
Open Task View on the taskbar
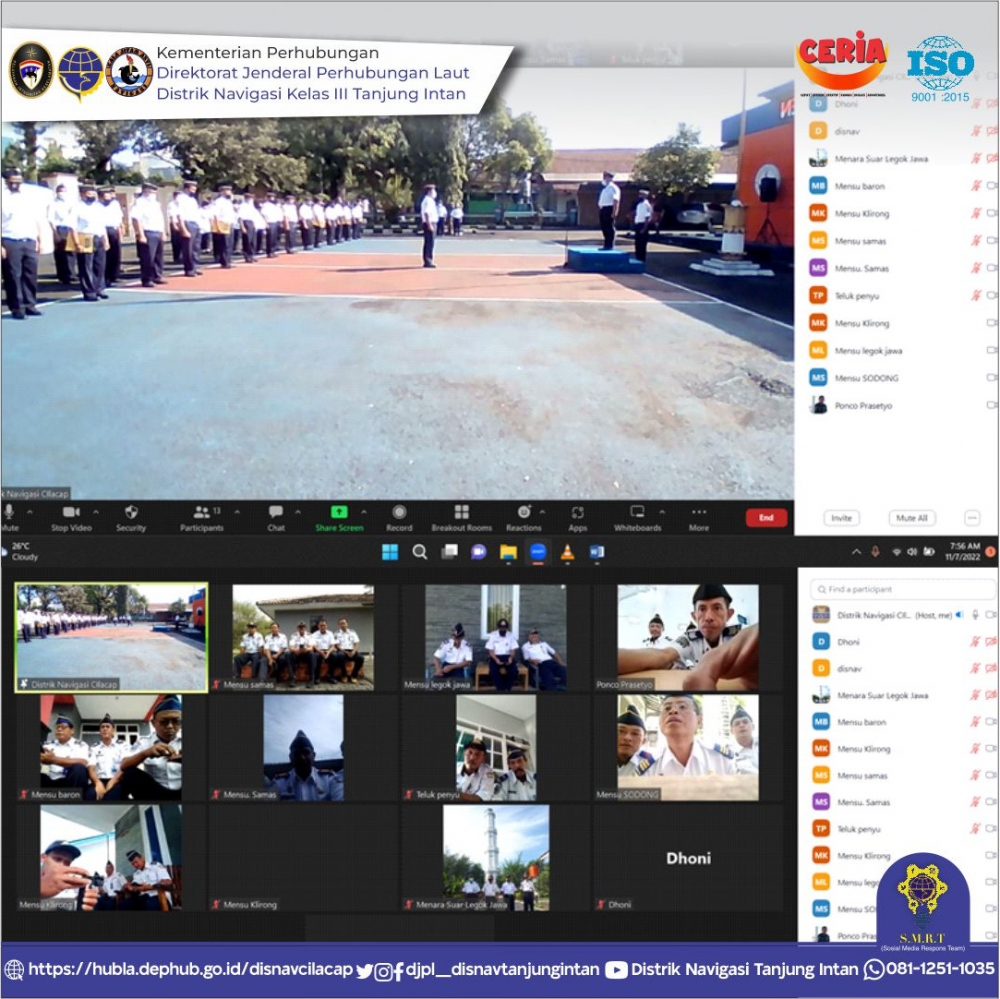pos(450,552)
